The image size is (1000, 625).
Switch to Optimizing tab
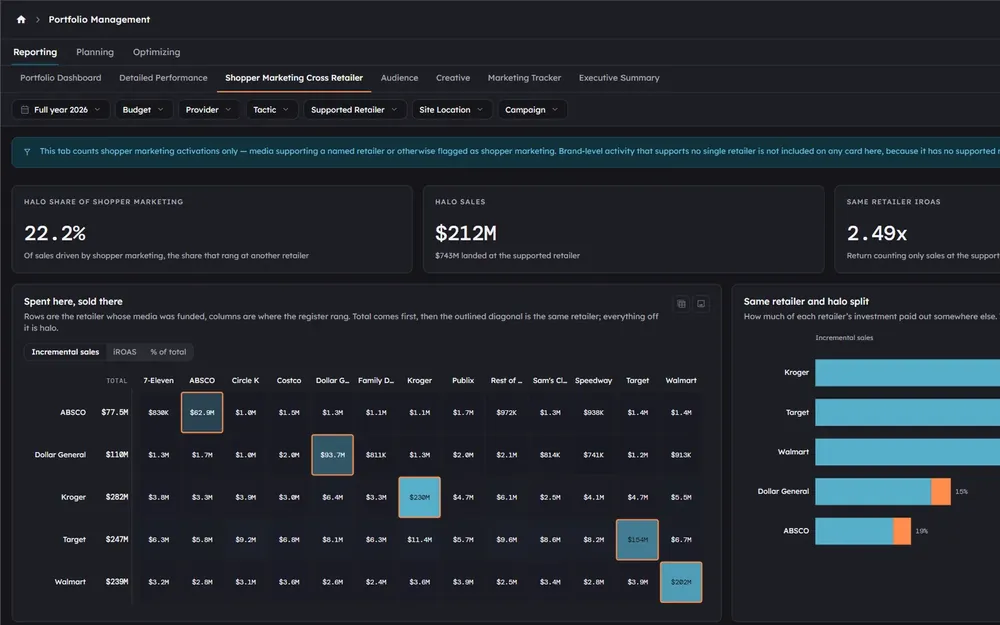click(x=156, y=52)
